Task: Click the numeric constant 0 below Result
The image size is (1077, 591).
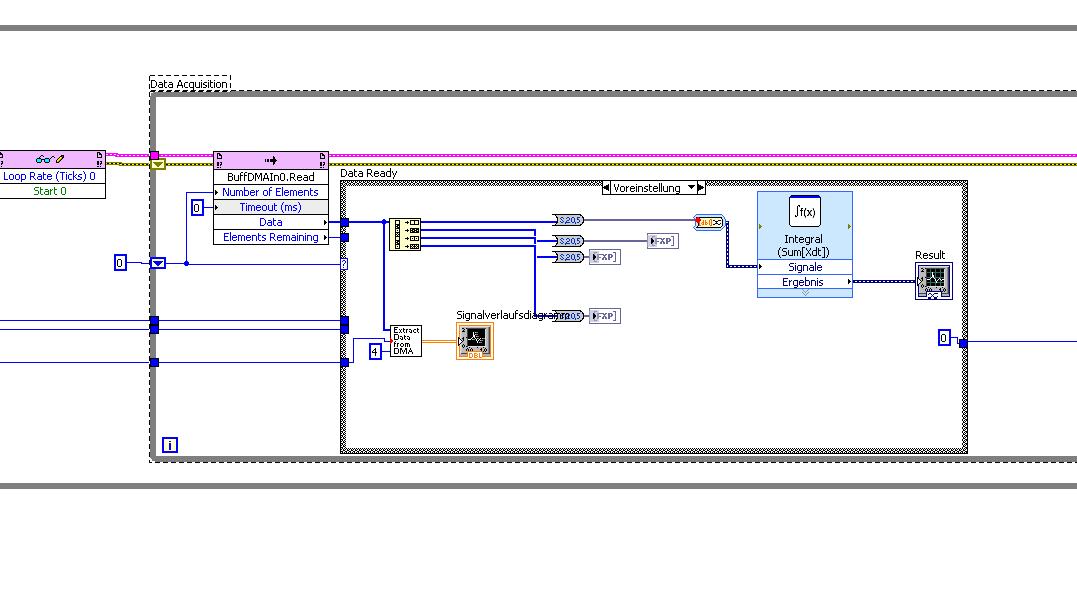Action: [944, 338]
